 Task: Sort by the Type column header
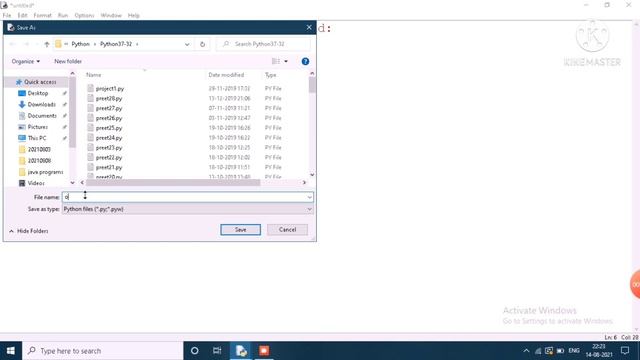[x=271, y=75]
